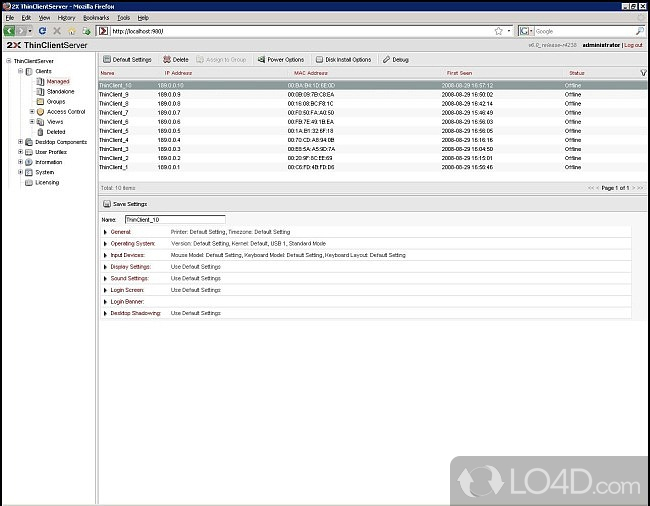
Task: Sort by the MAC Address column header
Action: [310, 73]
